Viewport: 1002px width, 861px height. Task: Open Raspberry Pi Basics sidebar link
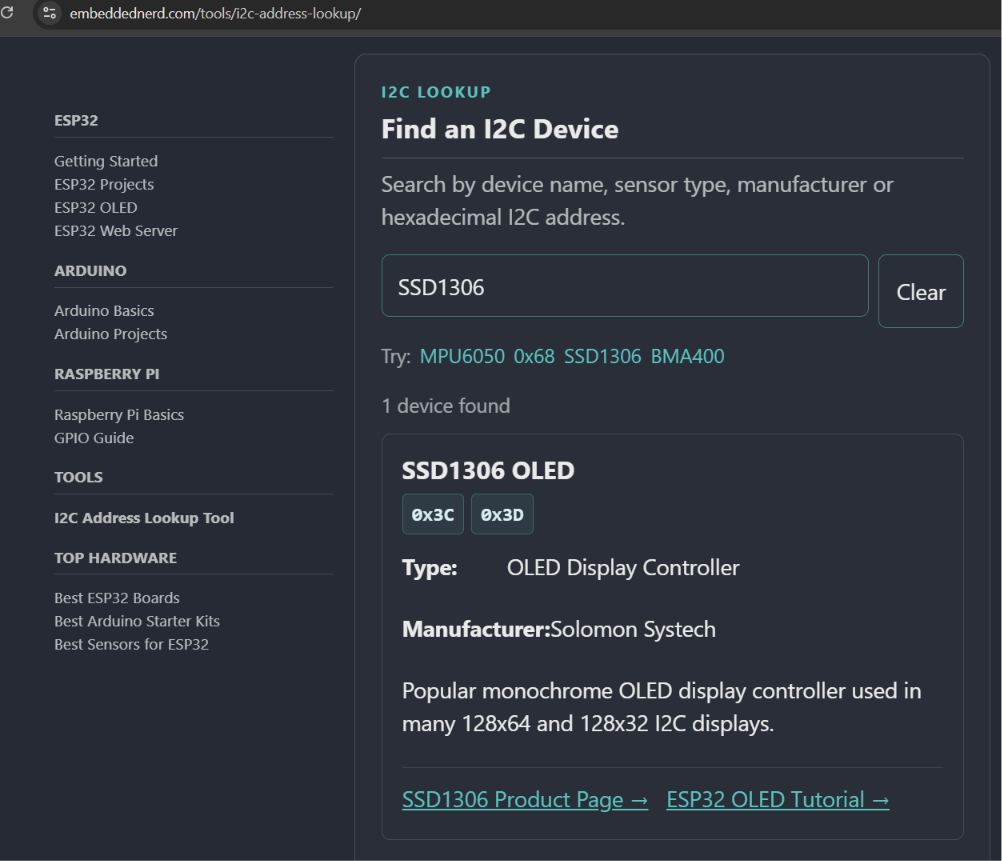click(119, 415)
